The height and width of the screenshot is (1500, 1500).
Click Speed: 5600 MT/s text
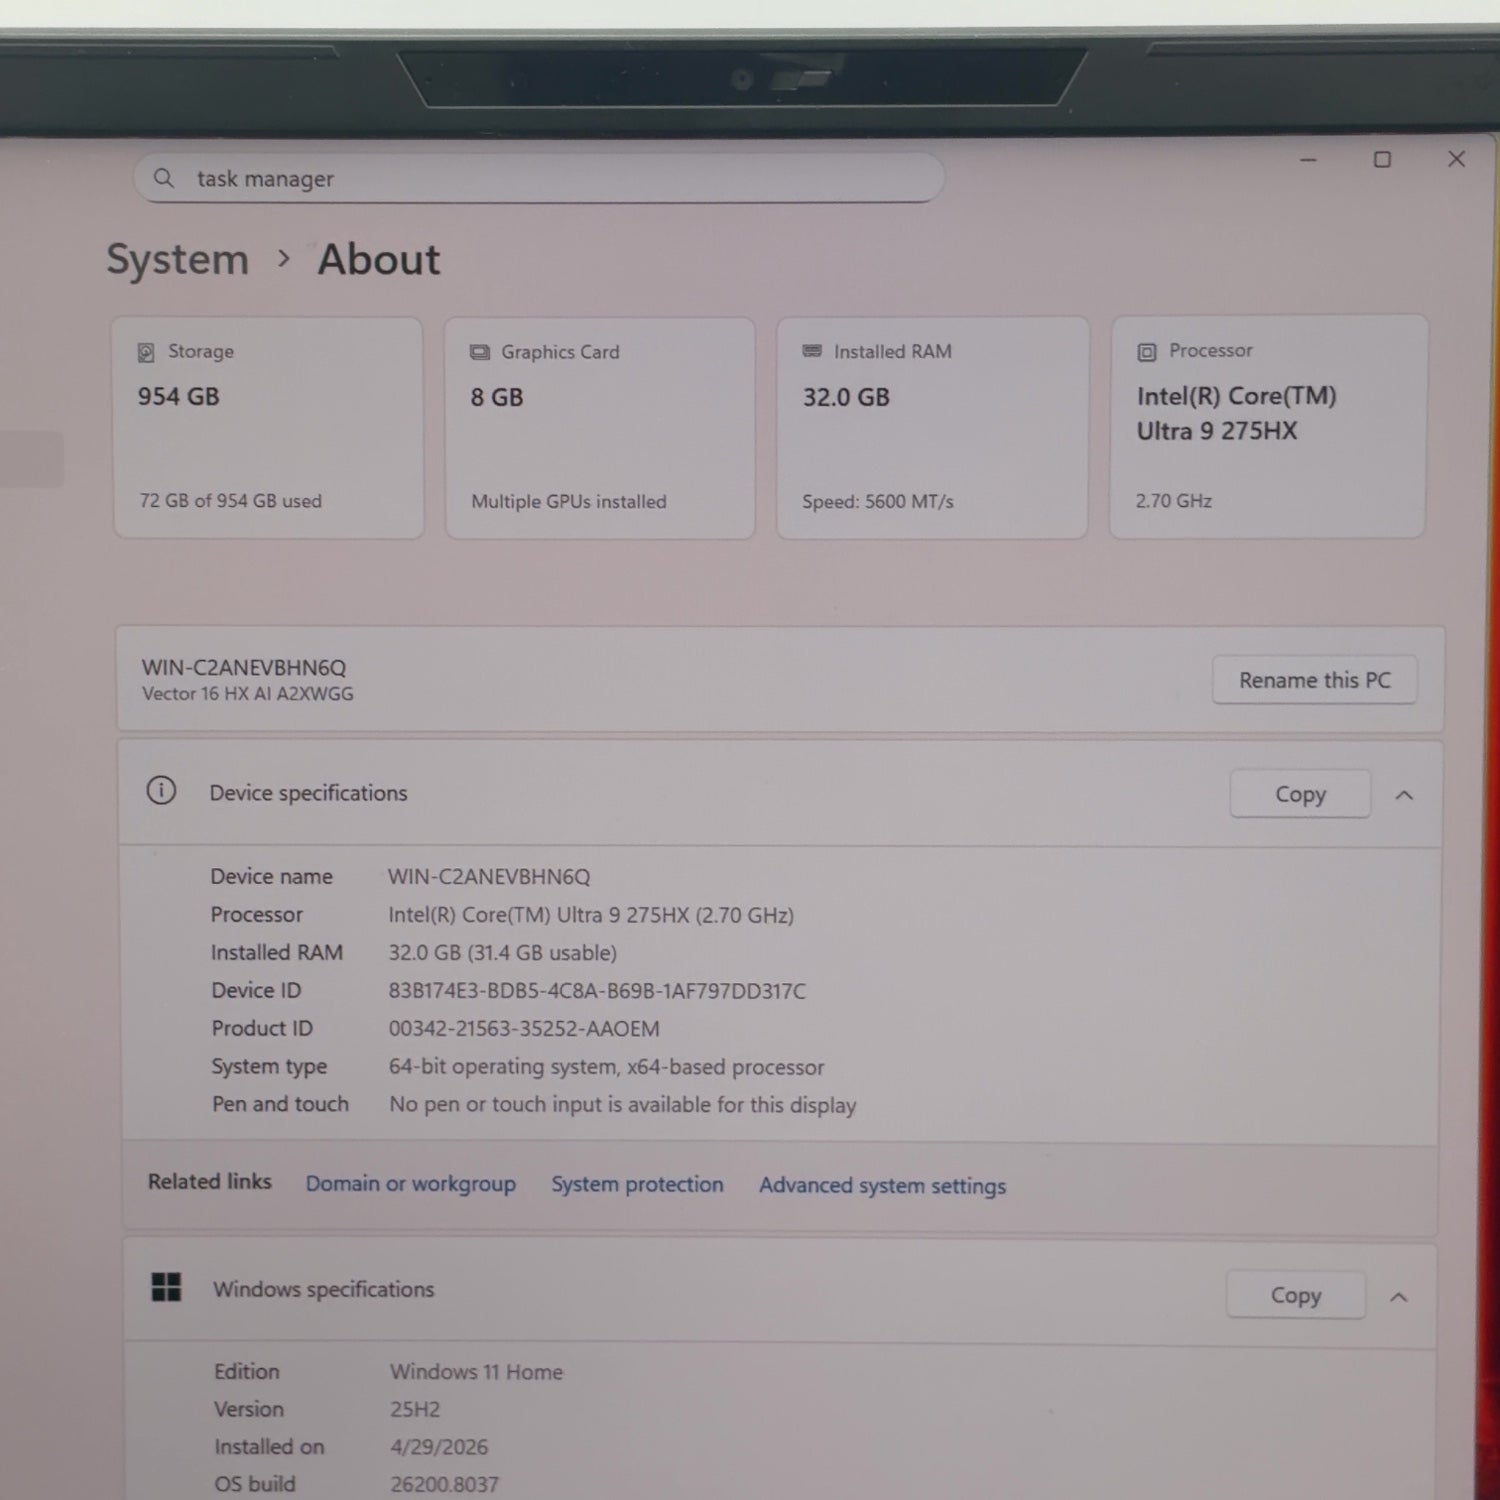[x=878, y=502]
